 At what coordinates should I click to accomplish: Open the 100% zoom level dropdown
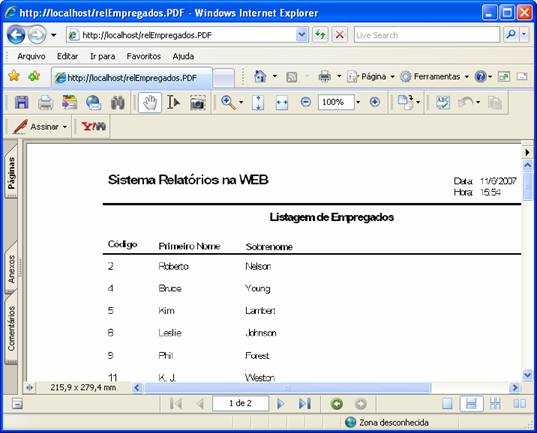coord(358,102)
